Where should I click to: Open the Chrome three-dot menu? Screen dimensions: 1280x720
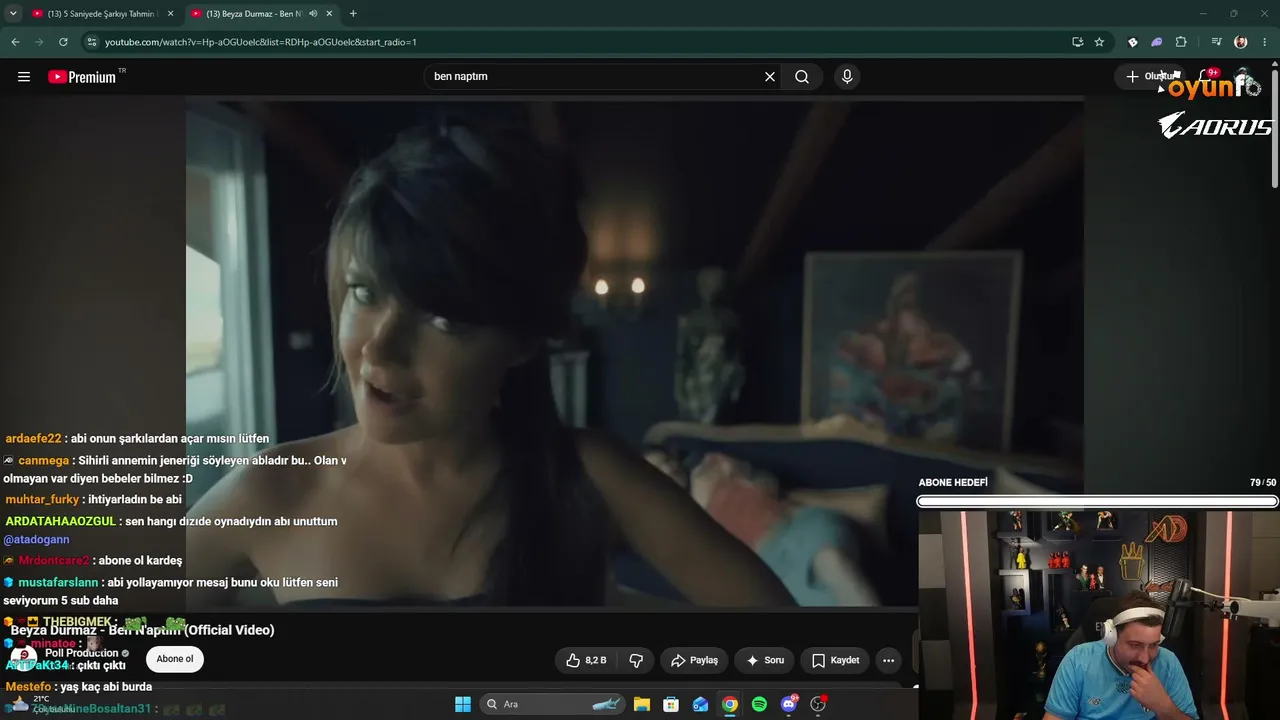[1265, 42]
